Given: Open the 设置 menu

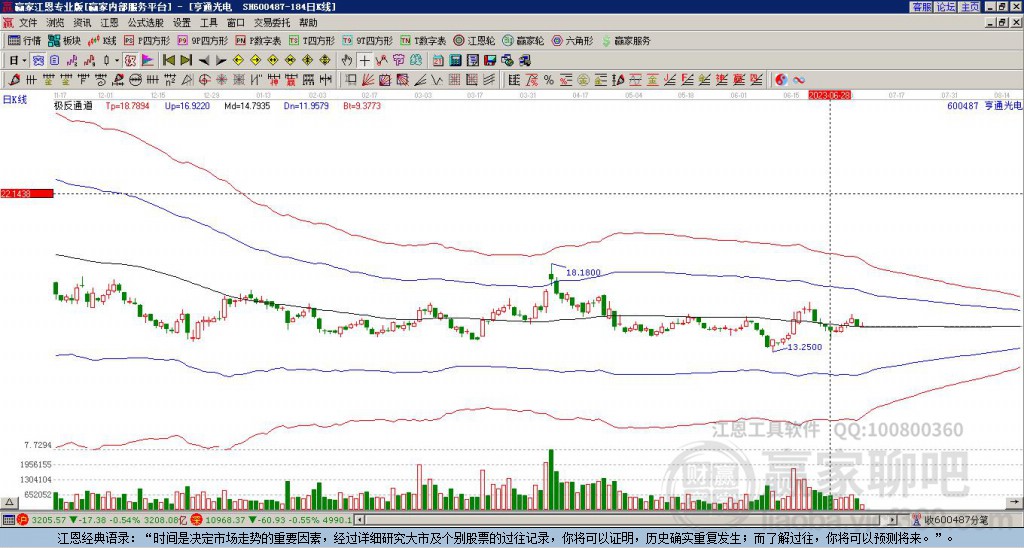Looking at the screenshot, I should click(x=182, y=23).
